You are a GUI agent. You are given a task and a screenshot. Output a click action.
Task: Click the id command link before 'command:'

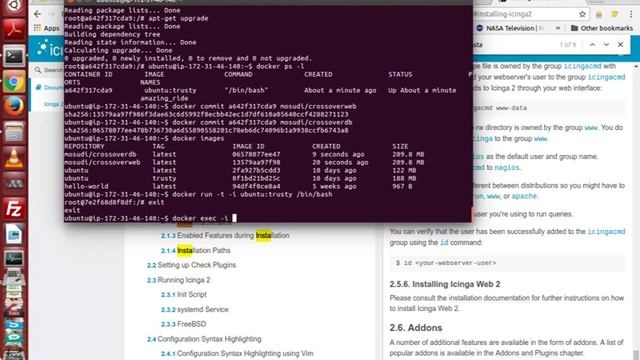[x=444, y=242]
